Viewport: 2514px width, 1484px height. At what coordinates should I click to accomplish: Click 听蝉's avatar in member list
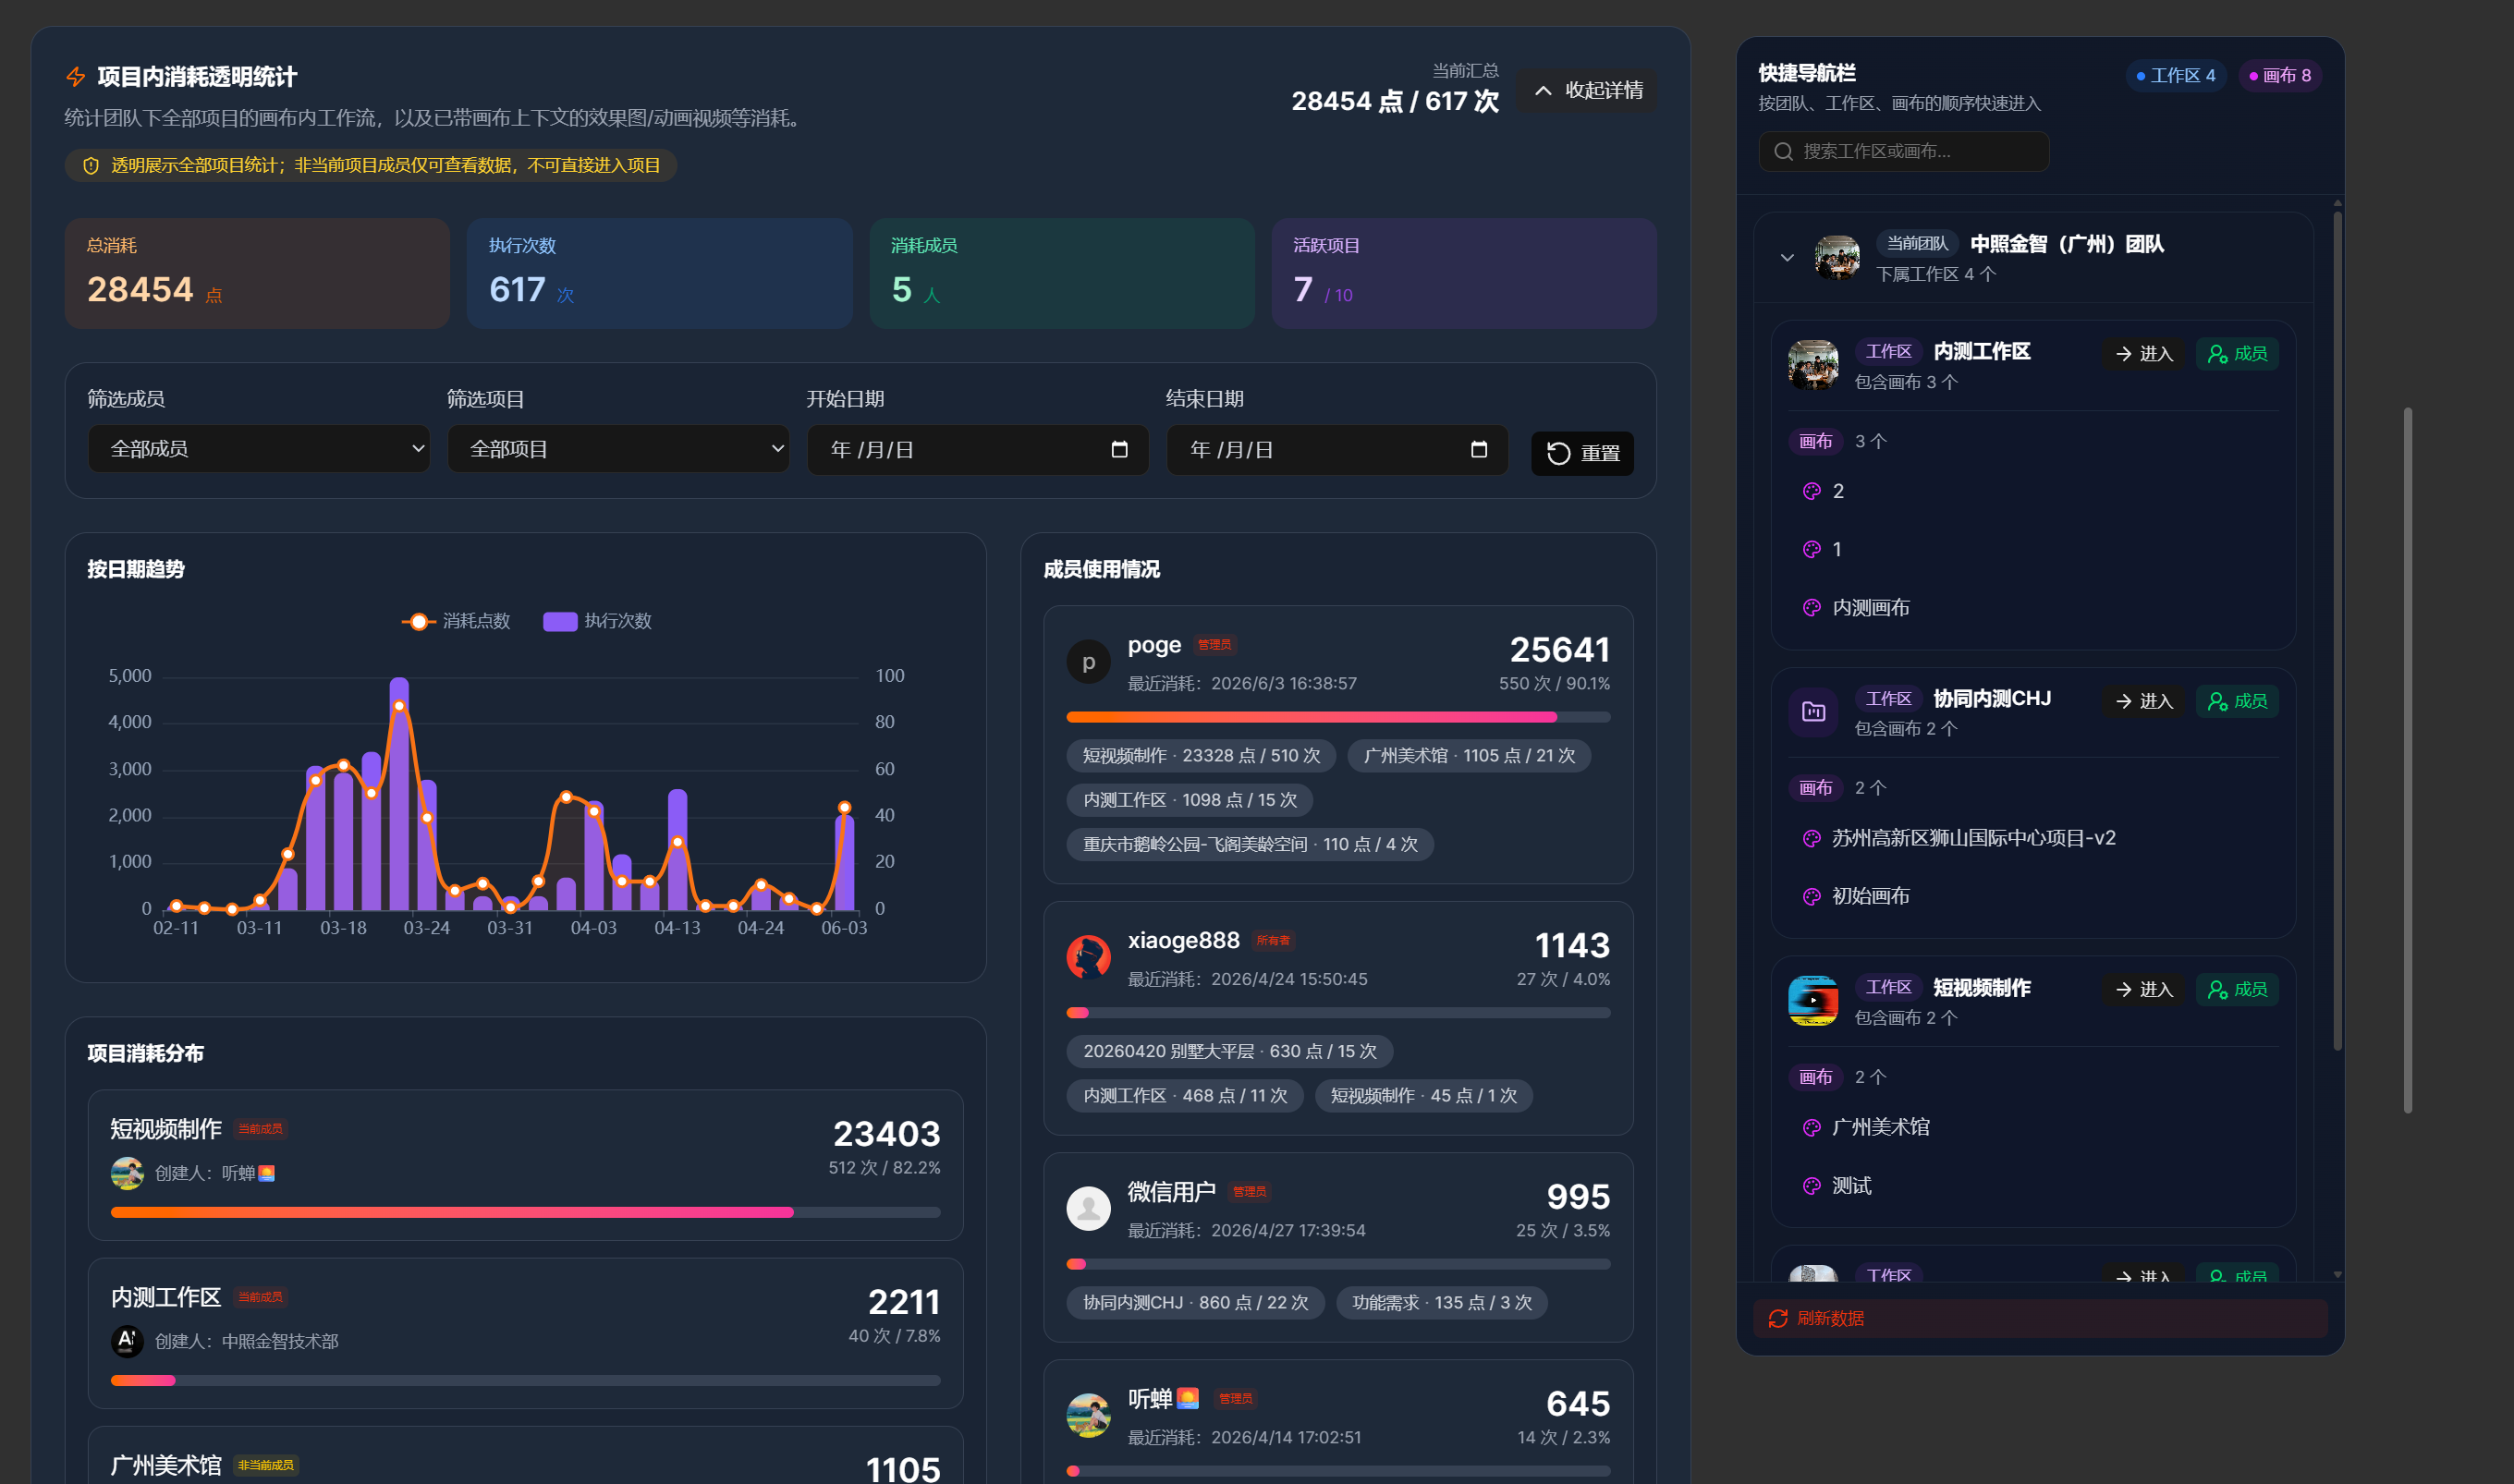click(1088, 1415)
